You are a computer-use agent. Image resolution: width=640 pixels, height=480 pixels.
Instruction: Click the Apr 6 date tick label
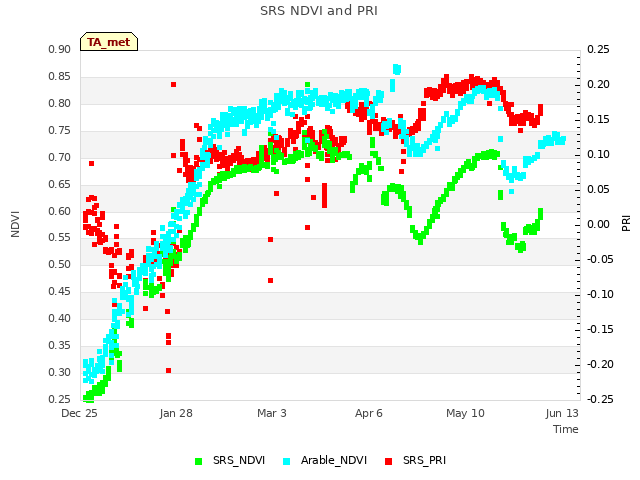click(369, 413)
